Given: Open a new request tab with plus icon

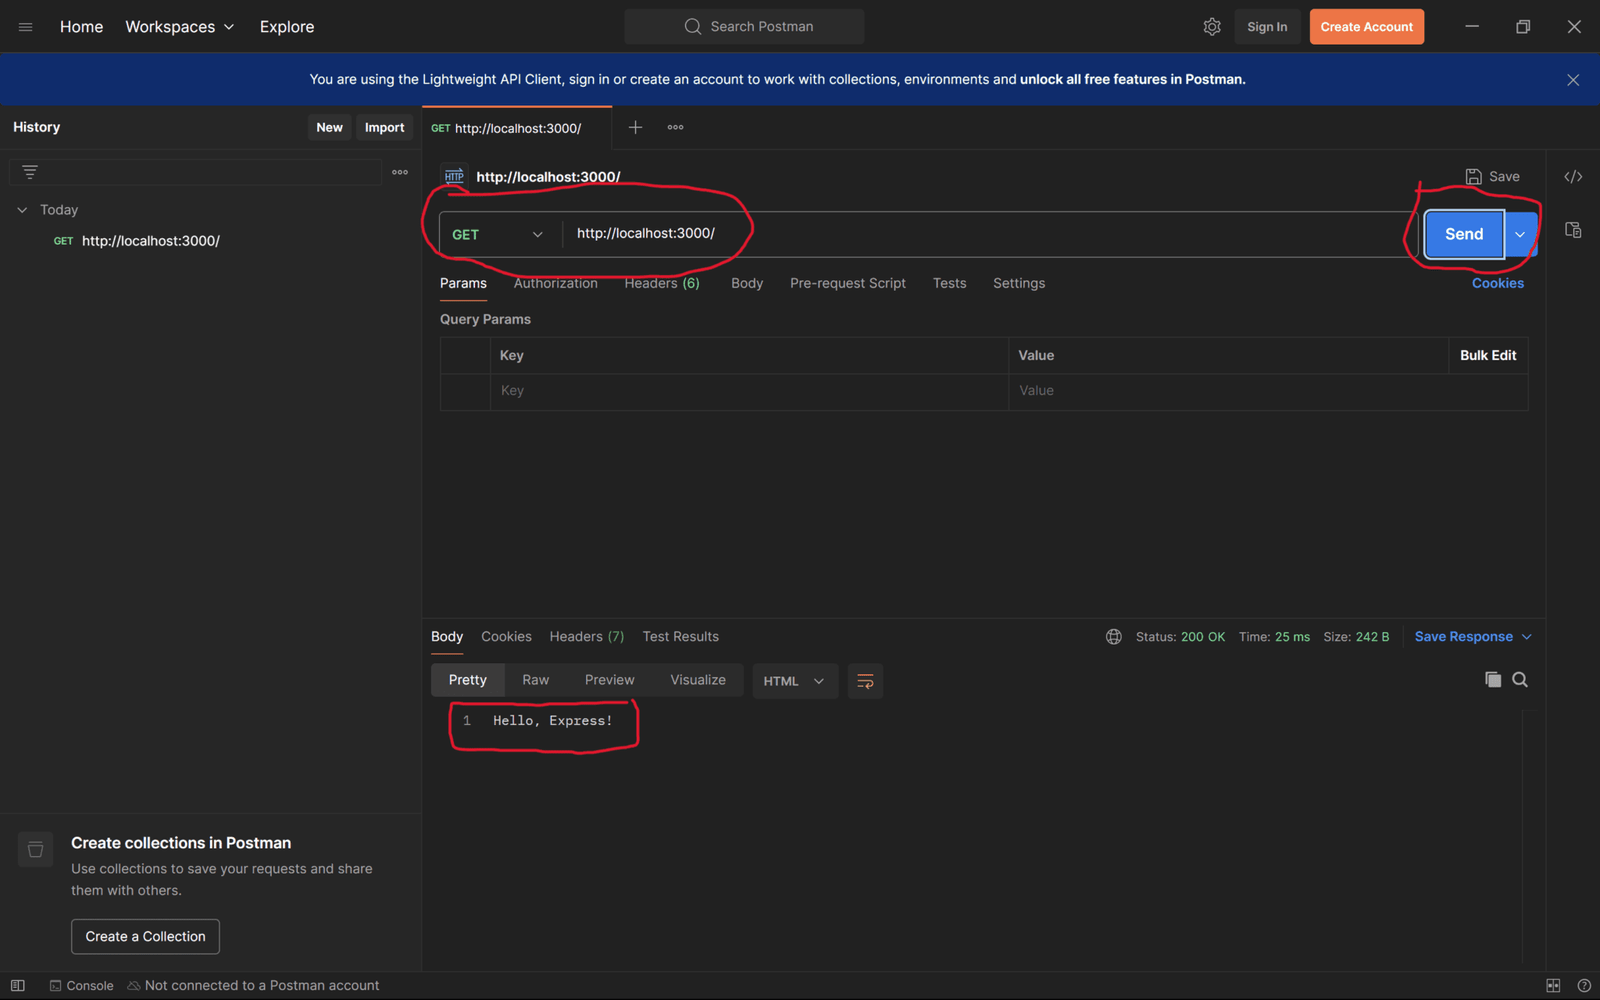Looking at the screenshot, I should 635,127.
